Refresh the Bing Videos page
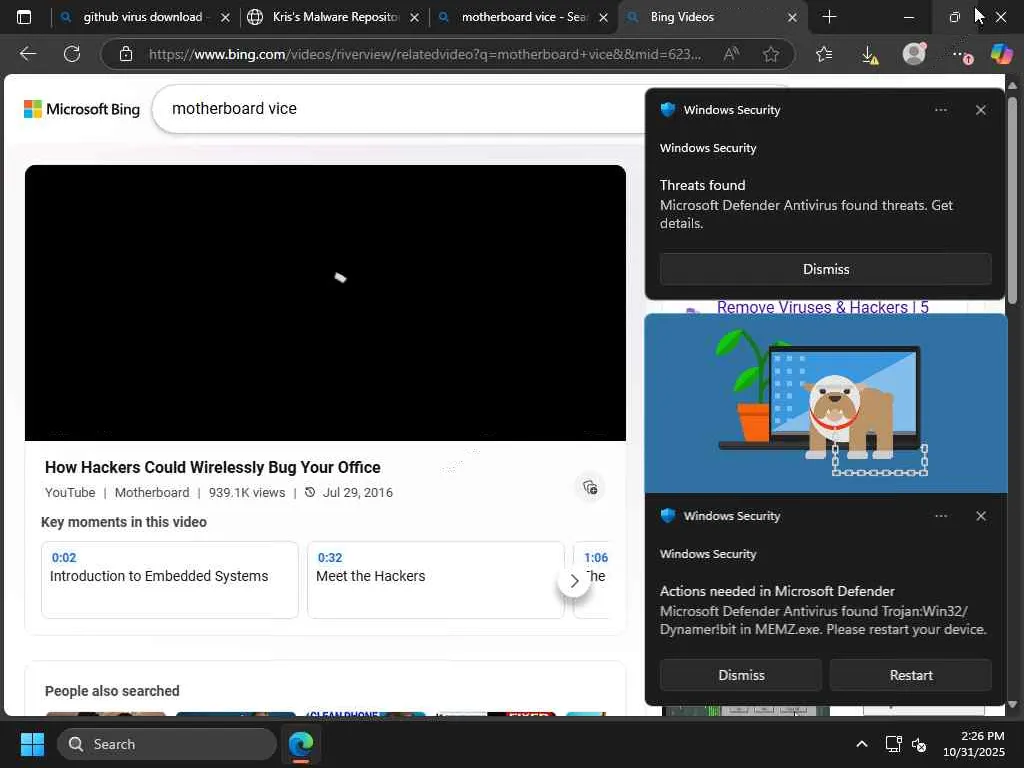1024x768 pixels. point(72,54)
